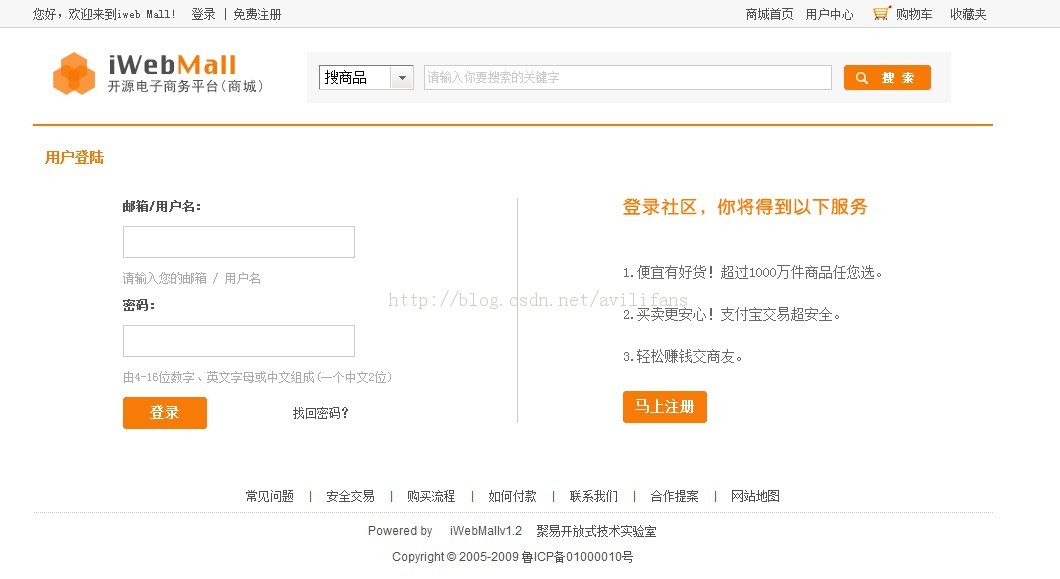This screenshot has height=579, width=1060.
Task: Click the 请输入您的邮箱 / 用户名 hint text
Action: (192, 278)
